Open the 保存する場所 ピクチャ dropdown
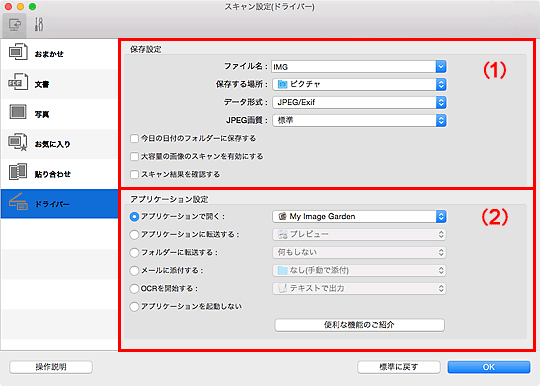This screenshot has height=386, width=540. [359, 84]
